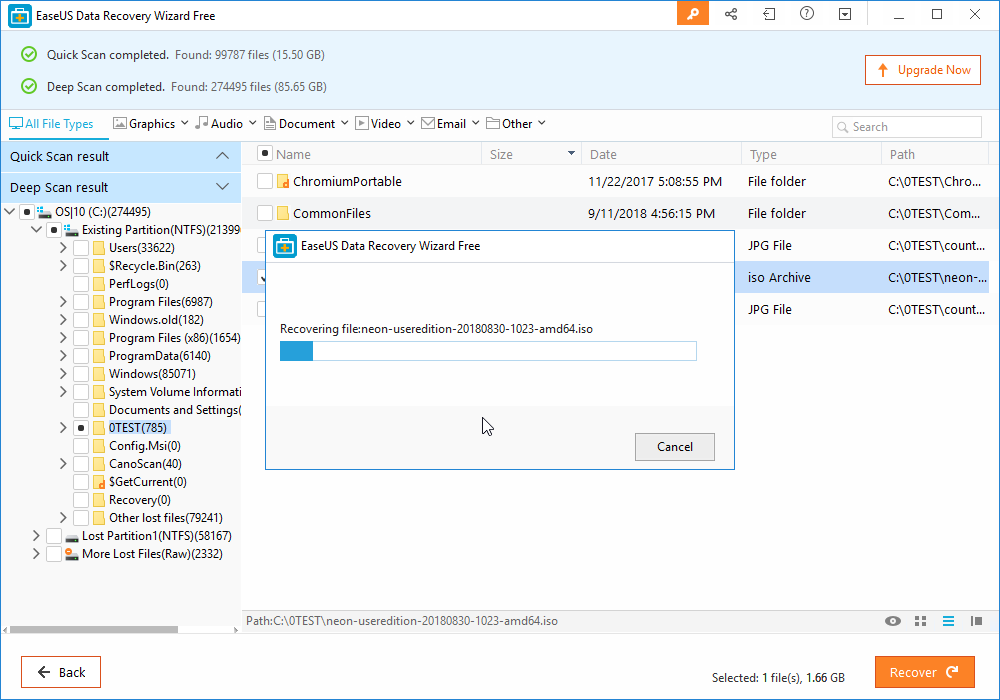Check the More Lost Files(Raw) checkbox
The width and height of the screenshot is (1000, 700).
point(54,554)
